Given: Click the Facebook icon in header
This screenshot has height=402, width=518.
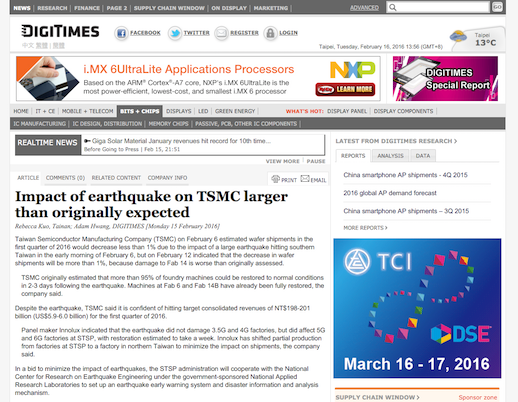Looking at the screenshot, I should pos(121,33).
